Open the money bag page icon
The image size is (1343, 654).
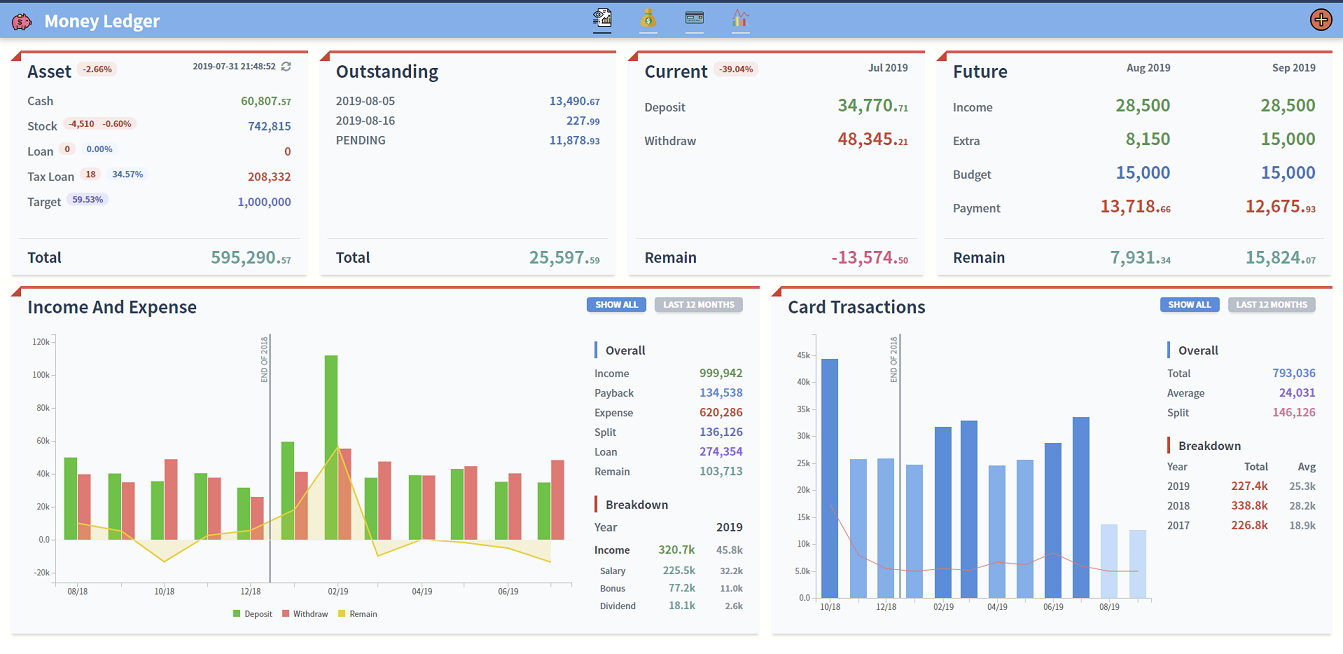tap(648, 18)
